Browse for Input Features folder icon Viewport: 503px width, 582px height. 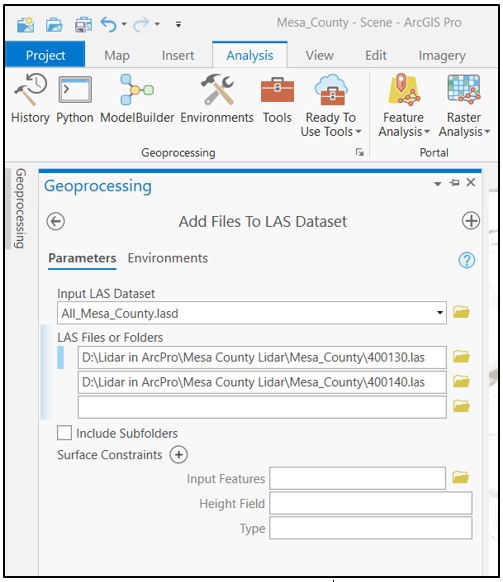tap(460, 477)
